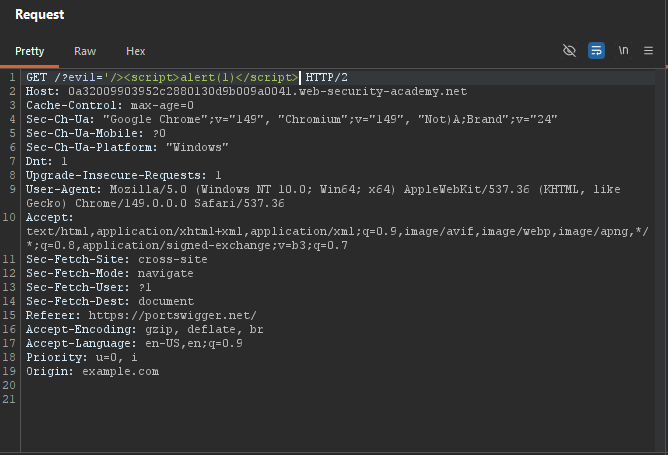This screenshot has width=668, height=455.
Task: Switch to the Hex tab
Action: (x=135, y=51)
